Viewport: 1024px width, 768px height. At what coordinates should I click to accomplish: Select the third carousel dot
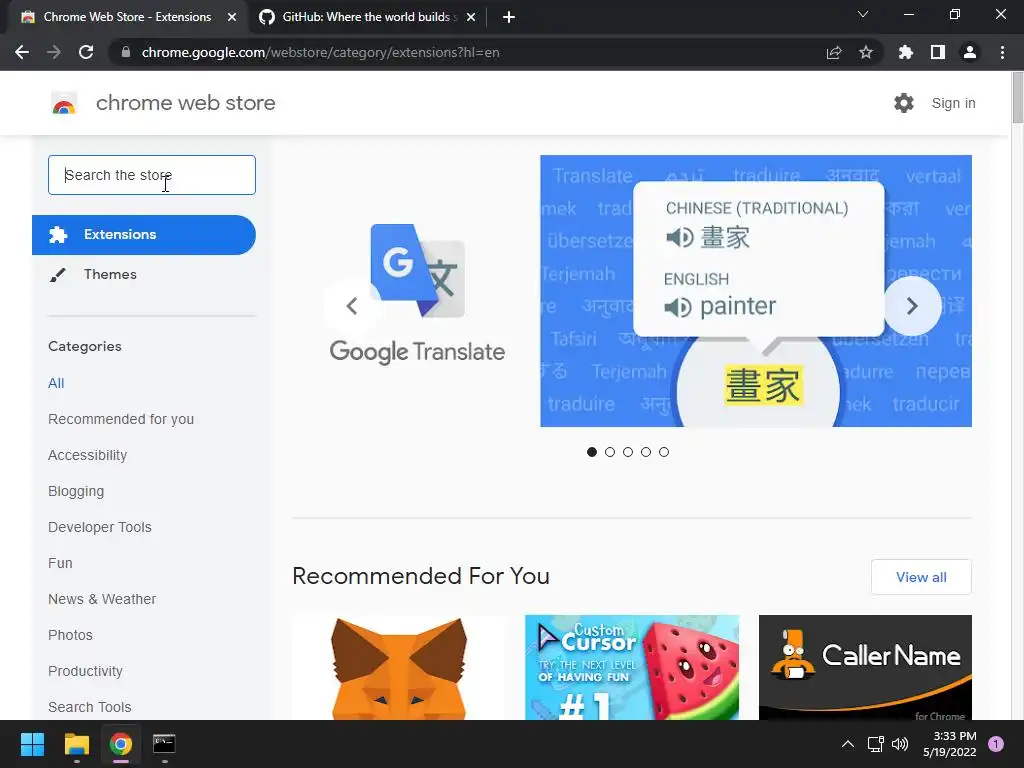tap(628, 452)
